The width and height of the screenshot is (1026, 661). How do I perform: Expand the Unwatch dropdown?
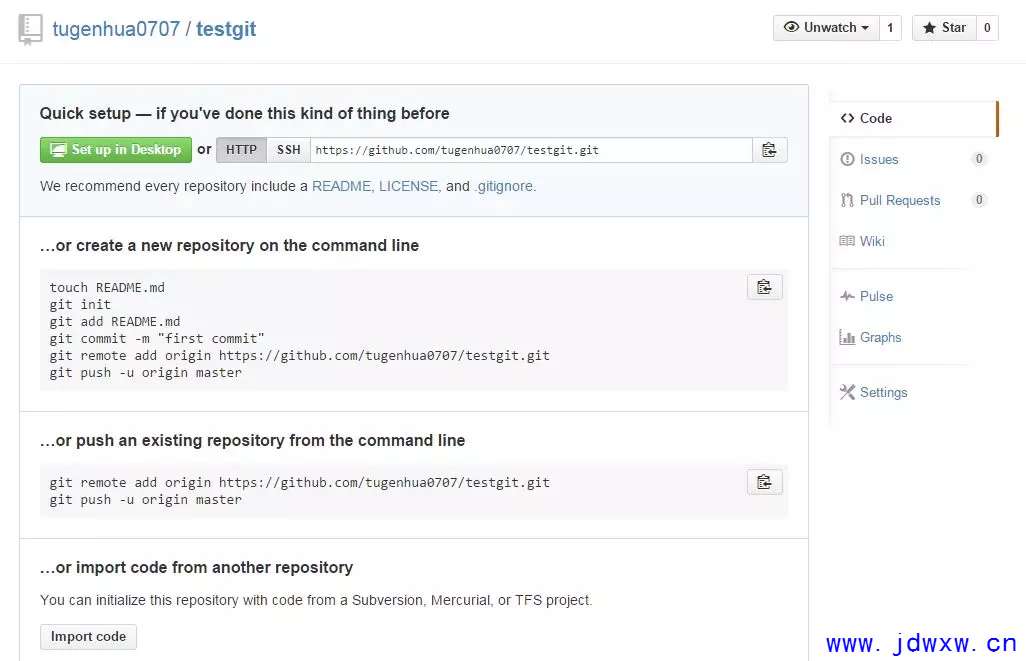[x=826, y=27]
